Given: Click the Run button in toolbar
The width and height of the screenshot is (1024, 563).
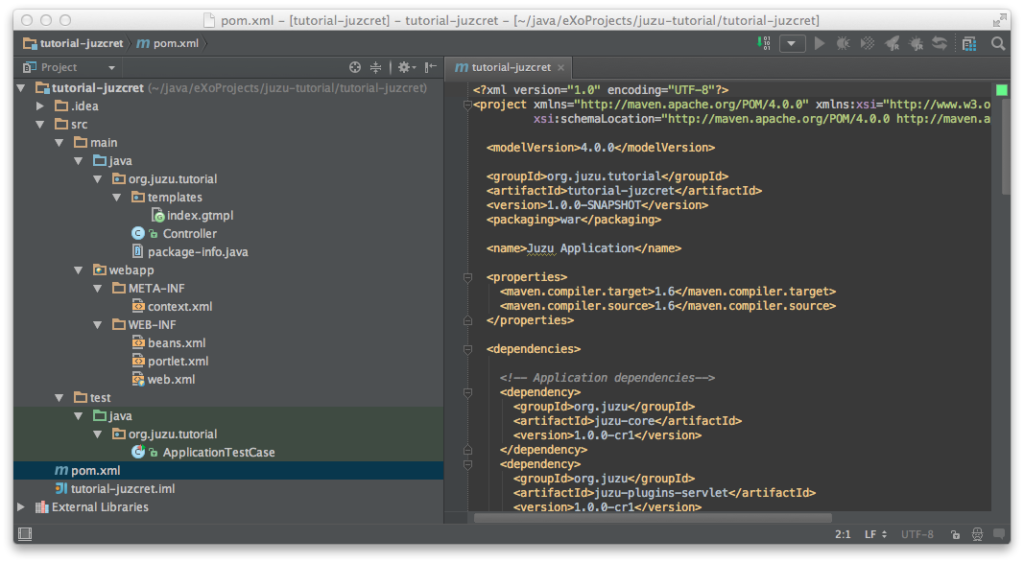Looking at the screenshot, I should (820, 44).
